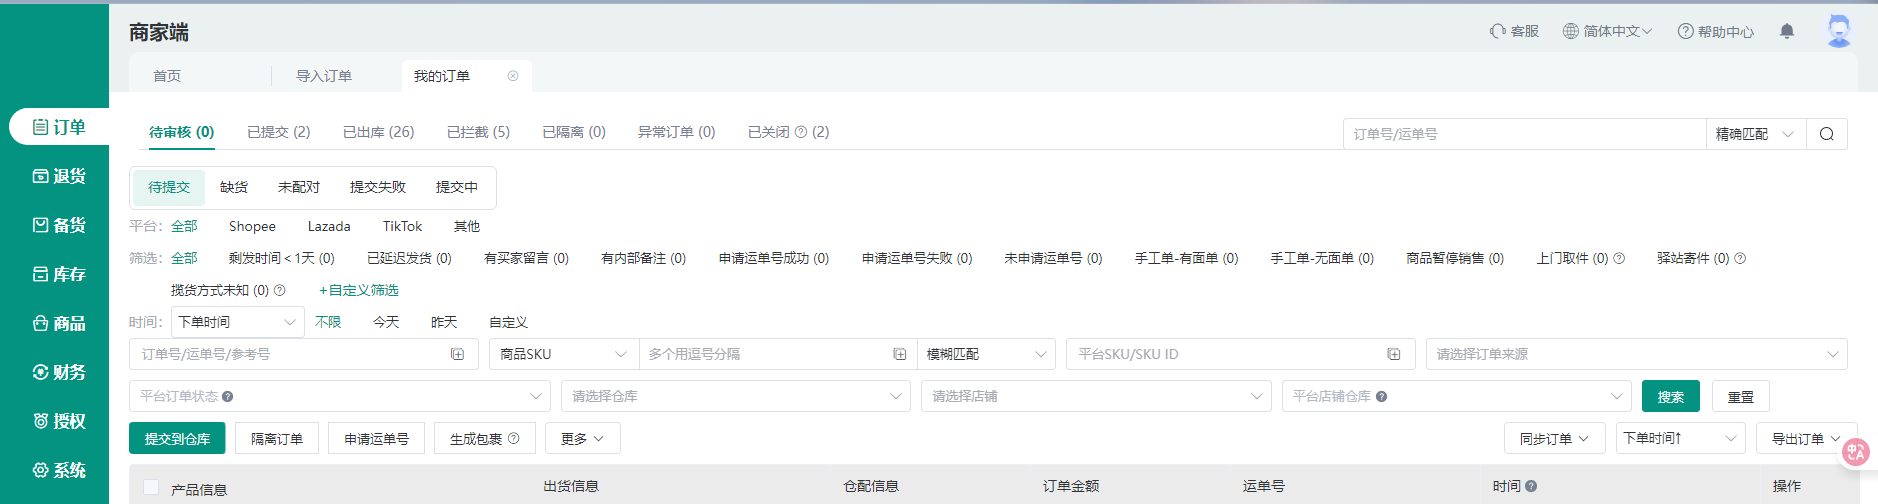Switch to the 首页 tab
The image size is (1878, 504).
point(167,76)
